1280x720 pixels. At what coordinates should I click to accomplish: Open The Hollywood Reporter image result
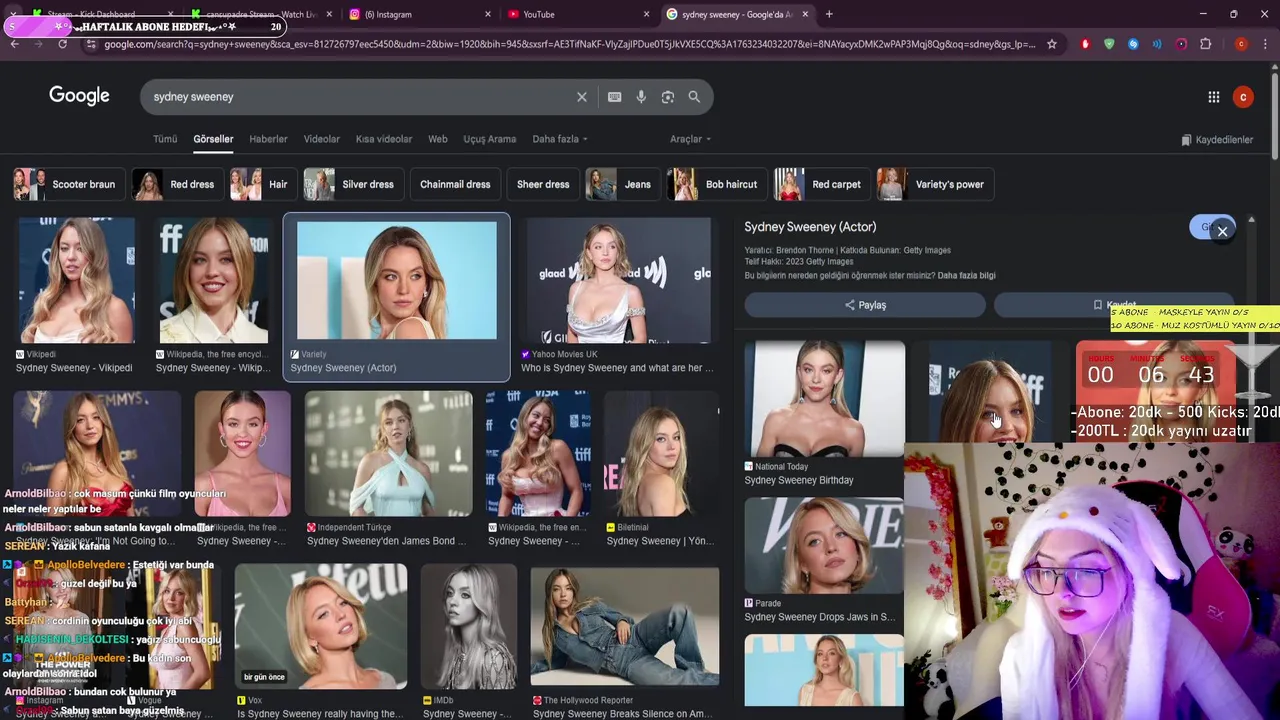[625, 626]
